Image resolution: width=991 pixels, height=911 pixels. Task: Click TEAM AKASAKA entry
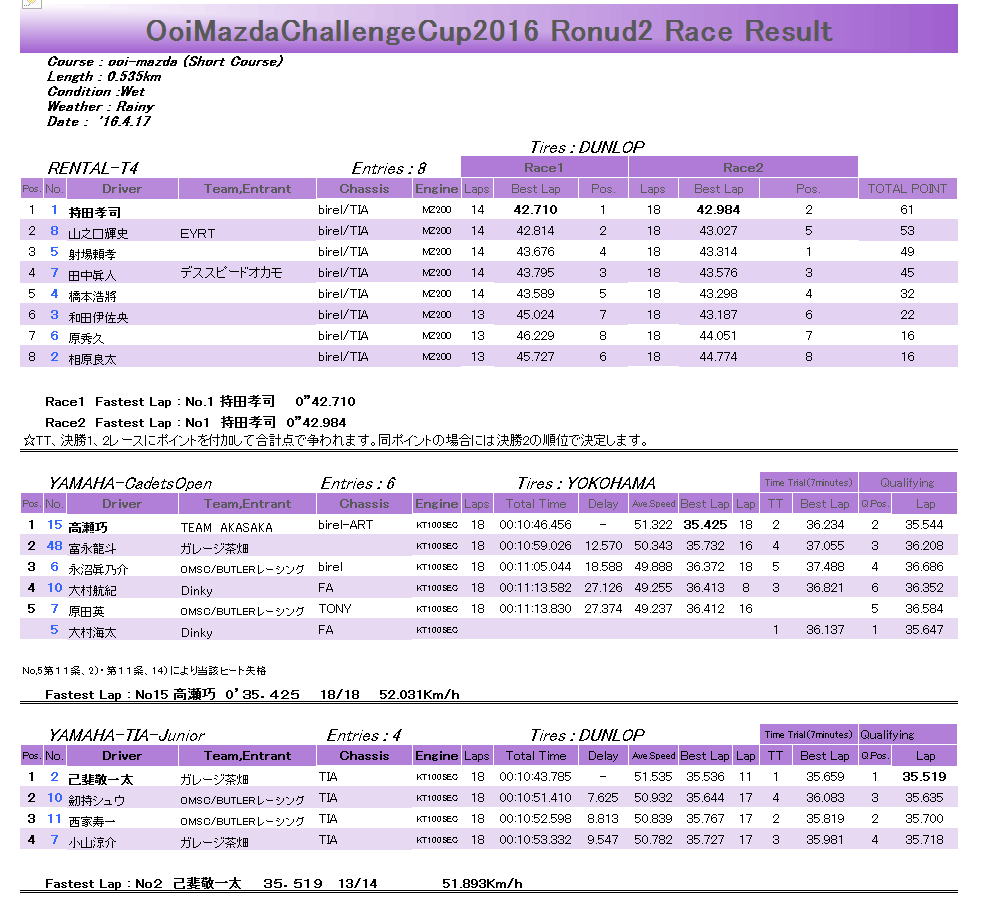pos(226,527)
